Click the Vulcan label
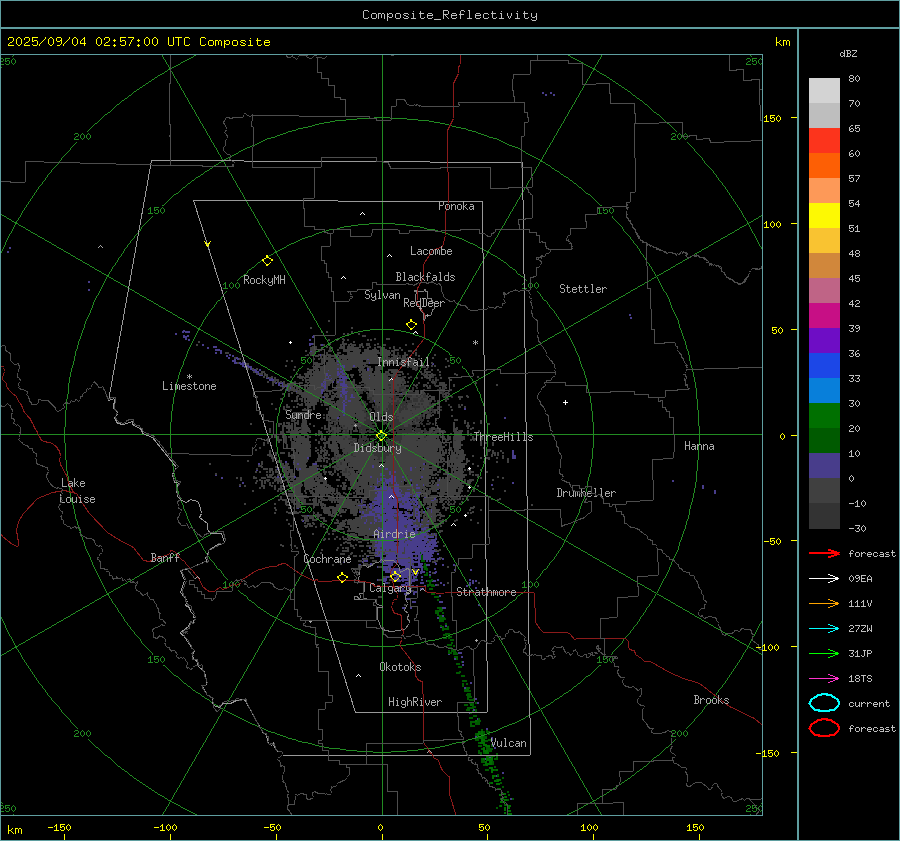This screenshot has height=841, width=900. (x=509, y=743)
